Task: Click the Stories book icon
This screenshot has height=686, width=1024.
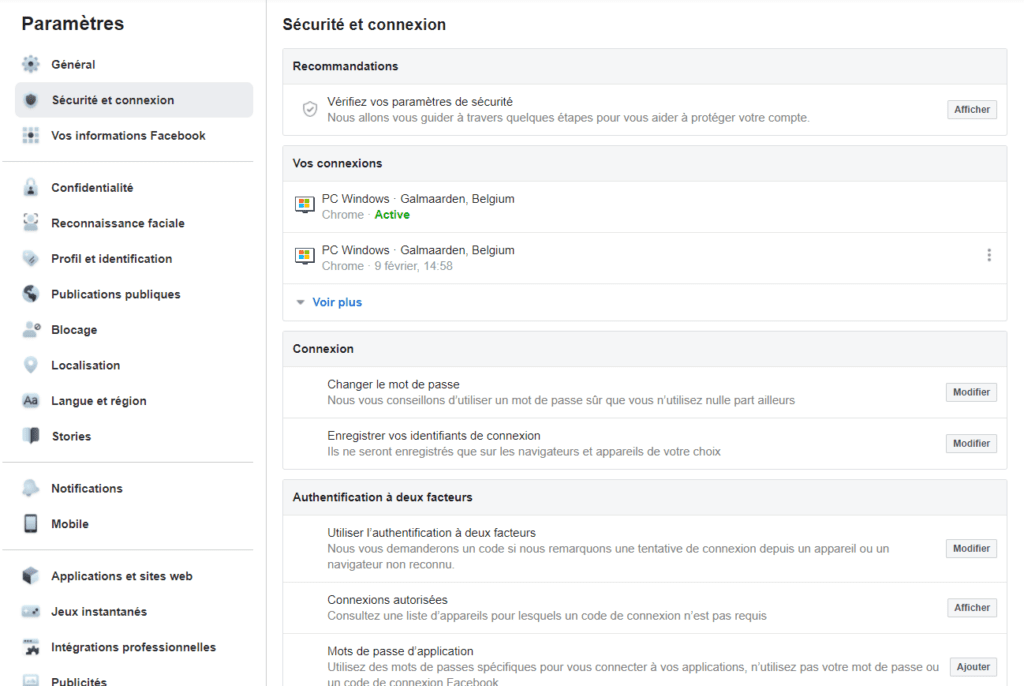Action: (x=31, y=436)
